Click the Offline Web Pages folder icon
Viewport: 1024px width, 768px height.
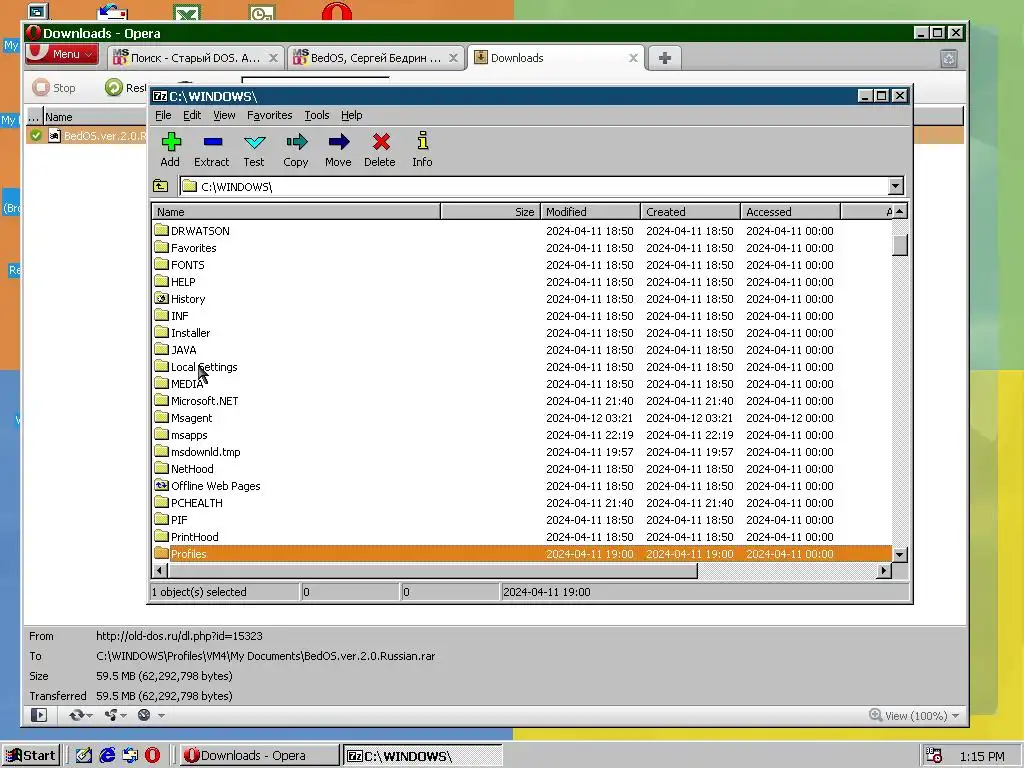(x=161, y=485)
